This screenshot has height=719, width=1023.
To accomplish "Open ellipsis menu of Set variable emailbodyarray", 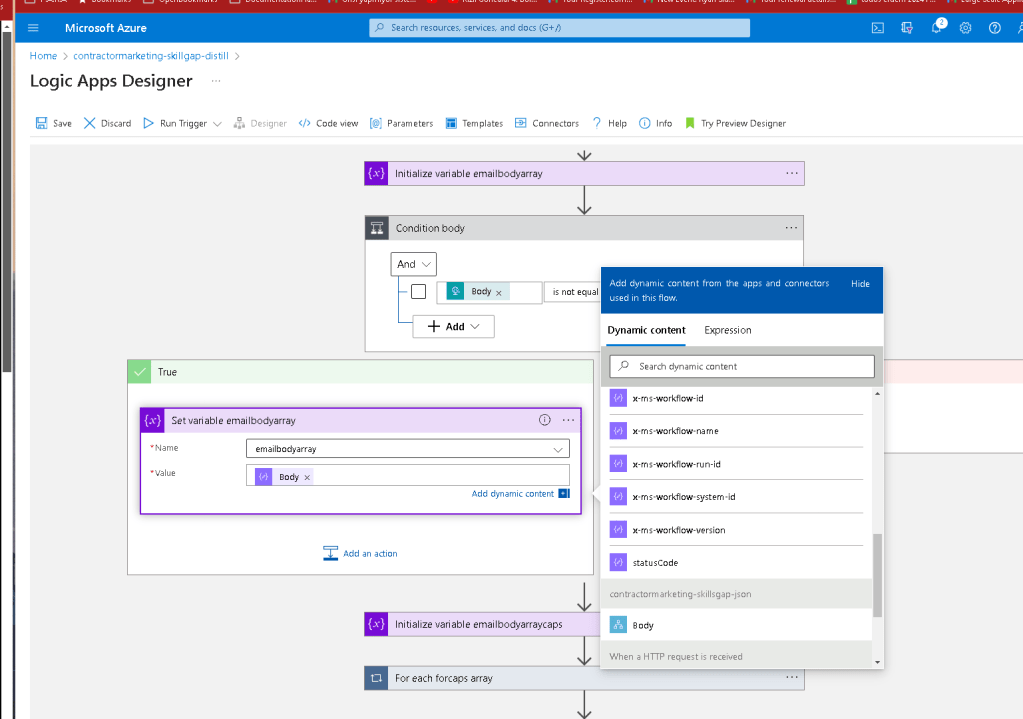I will pos(568,420).
